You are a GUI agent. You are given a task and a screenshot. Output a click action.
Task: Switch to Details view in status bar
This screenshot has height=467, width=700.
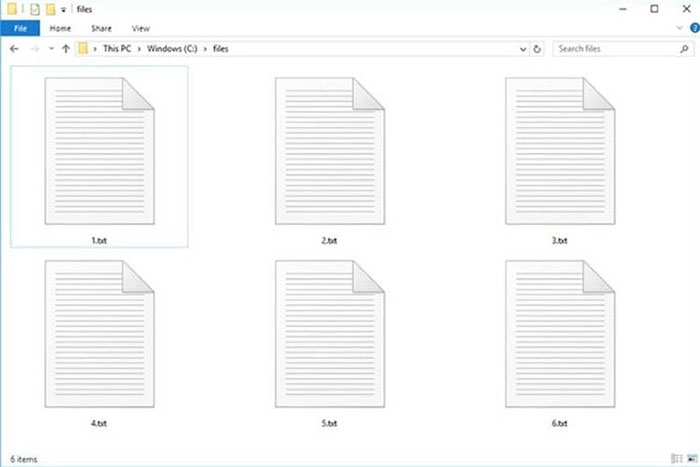(675, 458)
